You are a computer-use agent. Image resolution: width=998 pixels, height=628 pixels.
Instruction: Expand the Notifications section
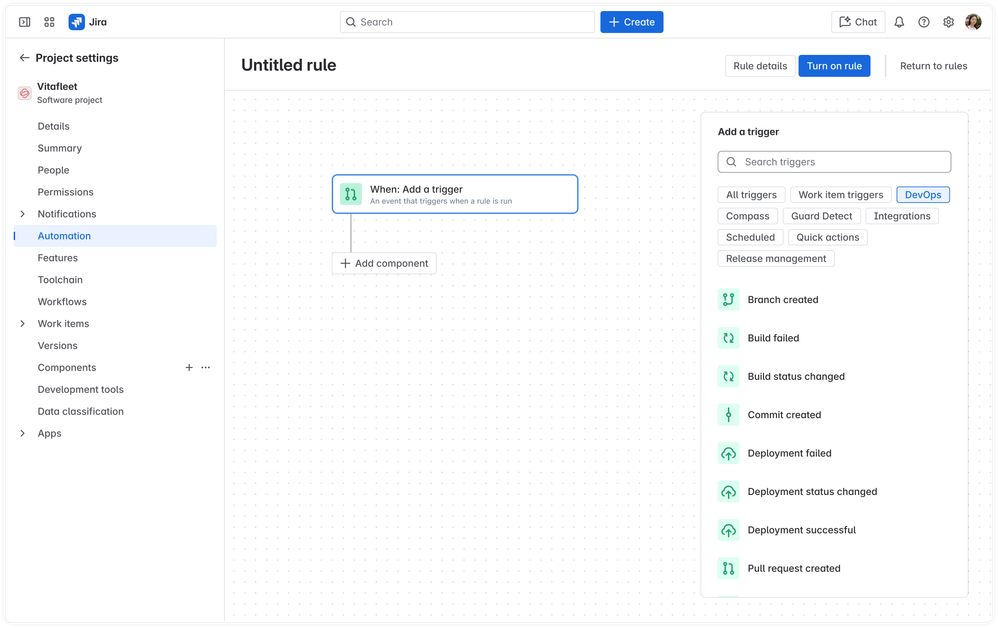[22, 213]
